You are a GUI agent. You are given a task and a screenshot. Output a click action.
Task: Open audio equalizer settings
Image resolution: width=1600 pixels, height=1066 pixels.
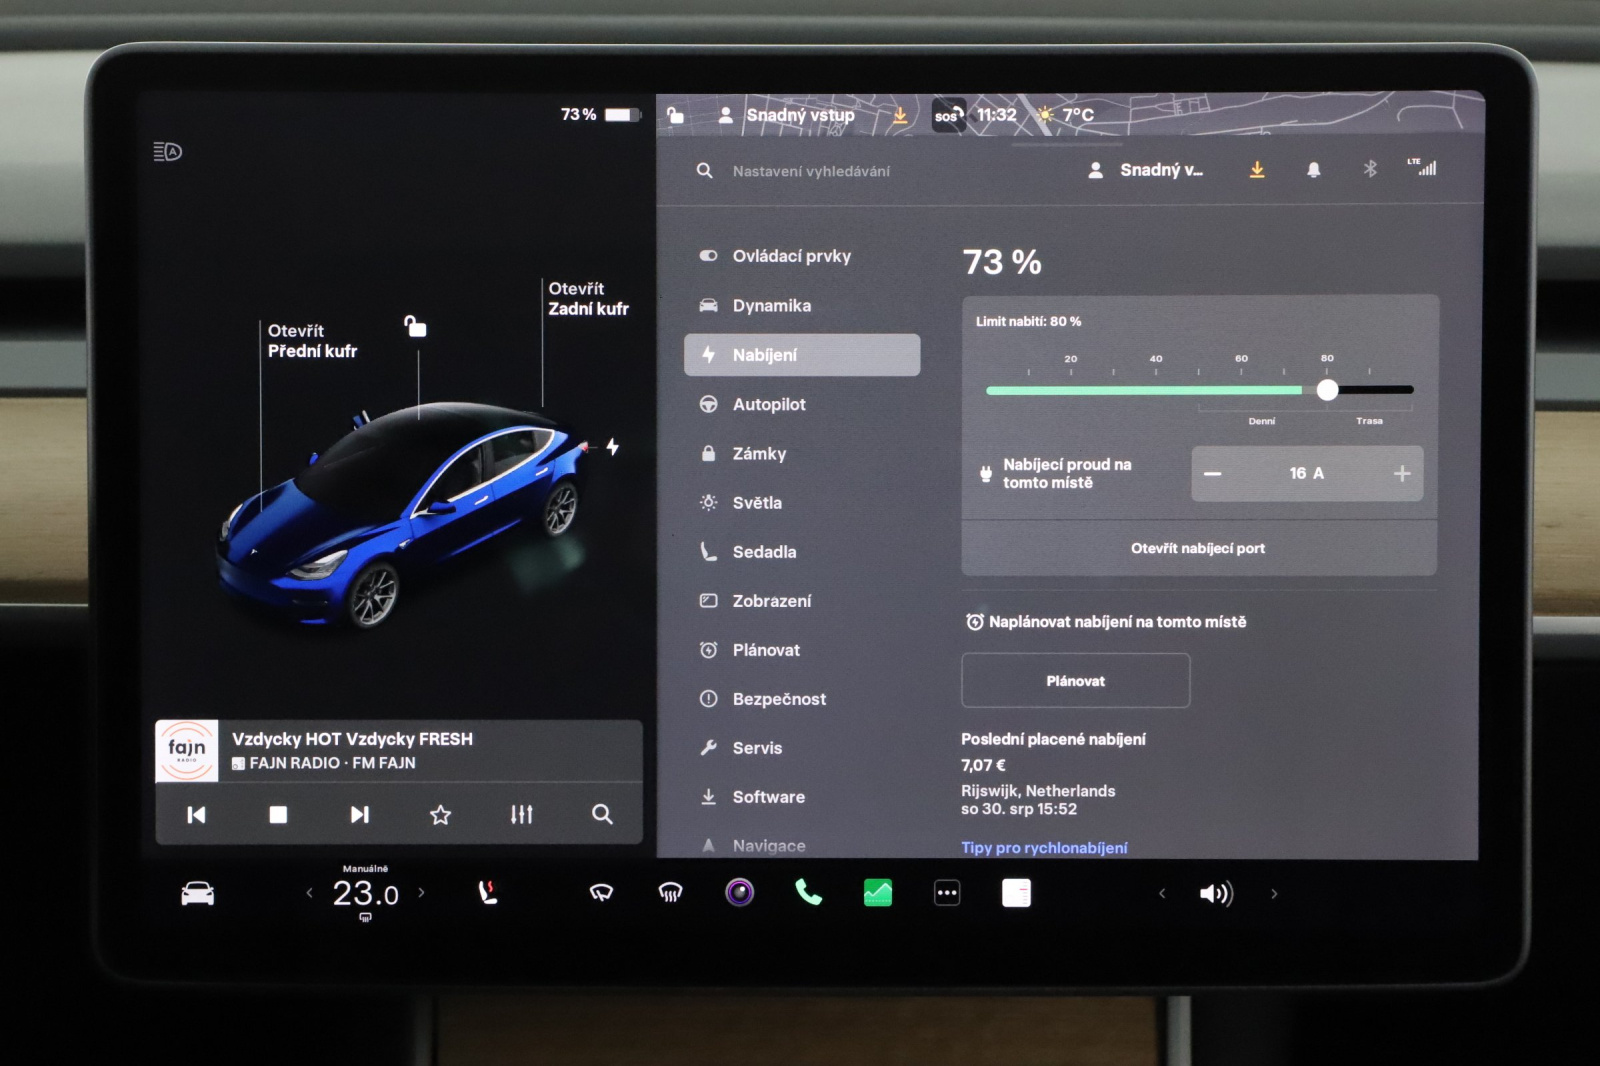521,815
